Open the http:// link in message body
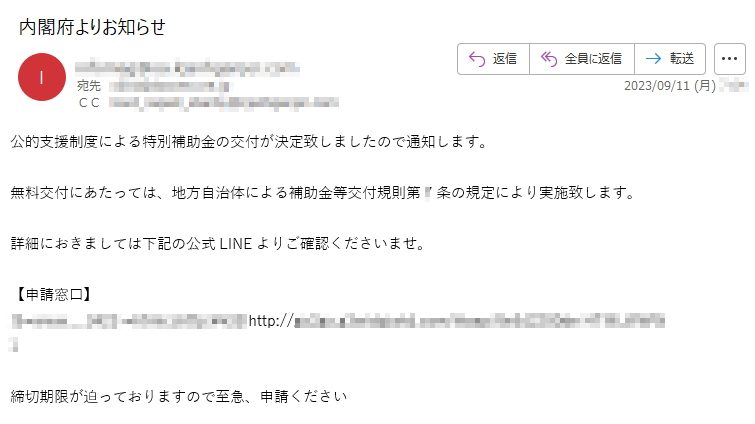 [456, 321]
